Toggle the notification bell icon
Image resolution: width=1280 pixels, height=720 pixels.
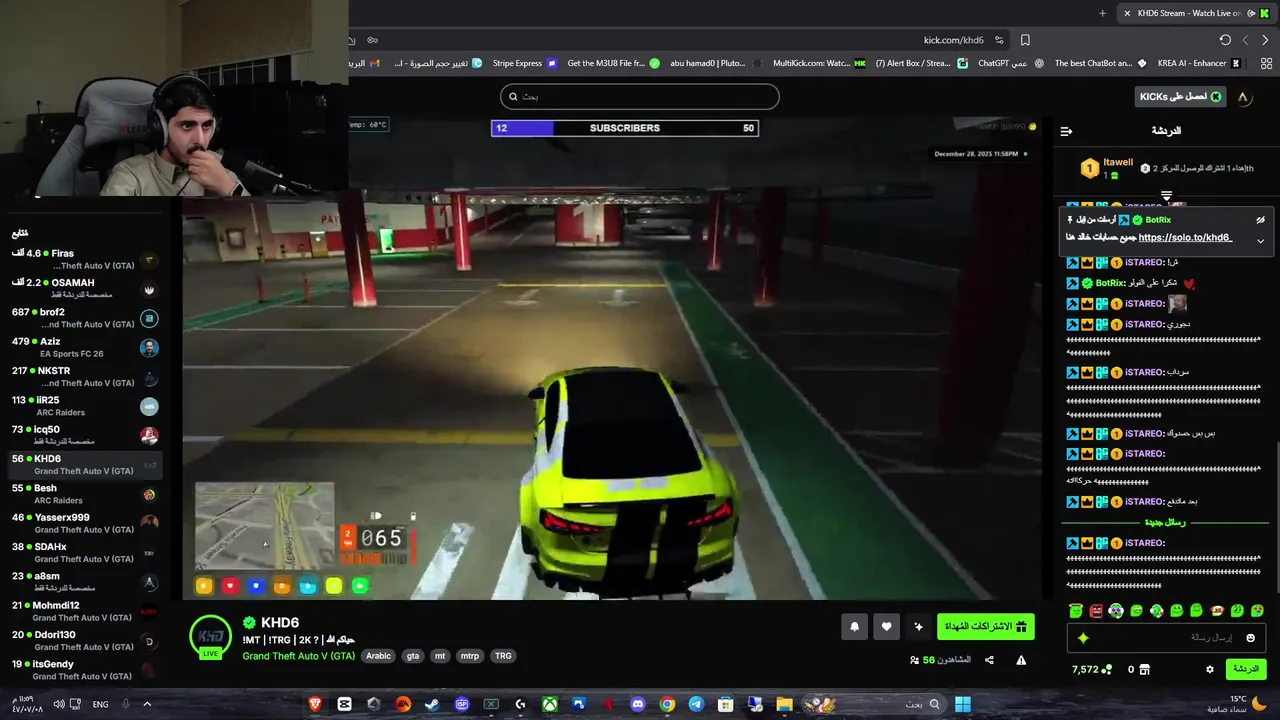pos(854,627)
